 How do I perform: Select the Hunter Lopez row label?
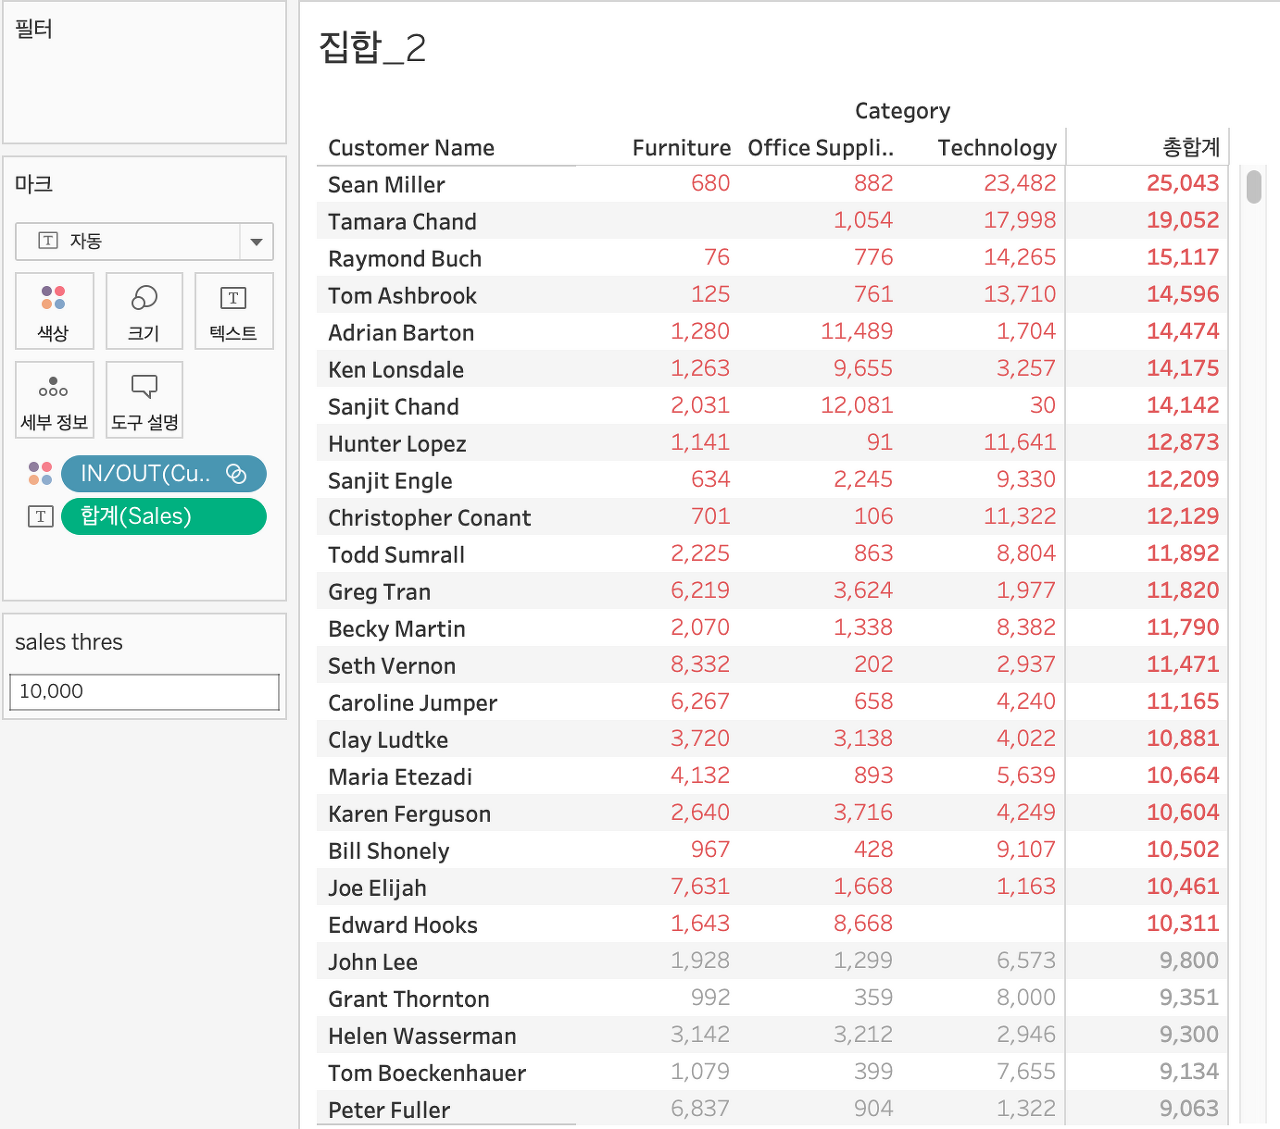pos(397,444)
